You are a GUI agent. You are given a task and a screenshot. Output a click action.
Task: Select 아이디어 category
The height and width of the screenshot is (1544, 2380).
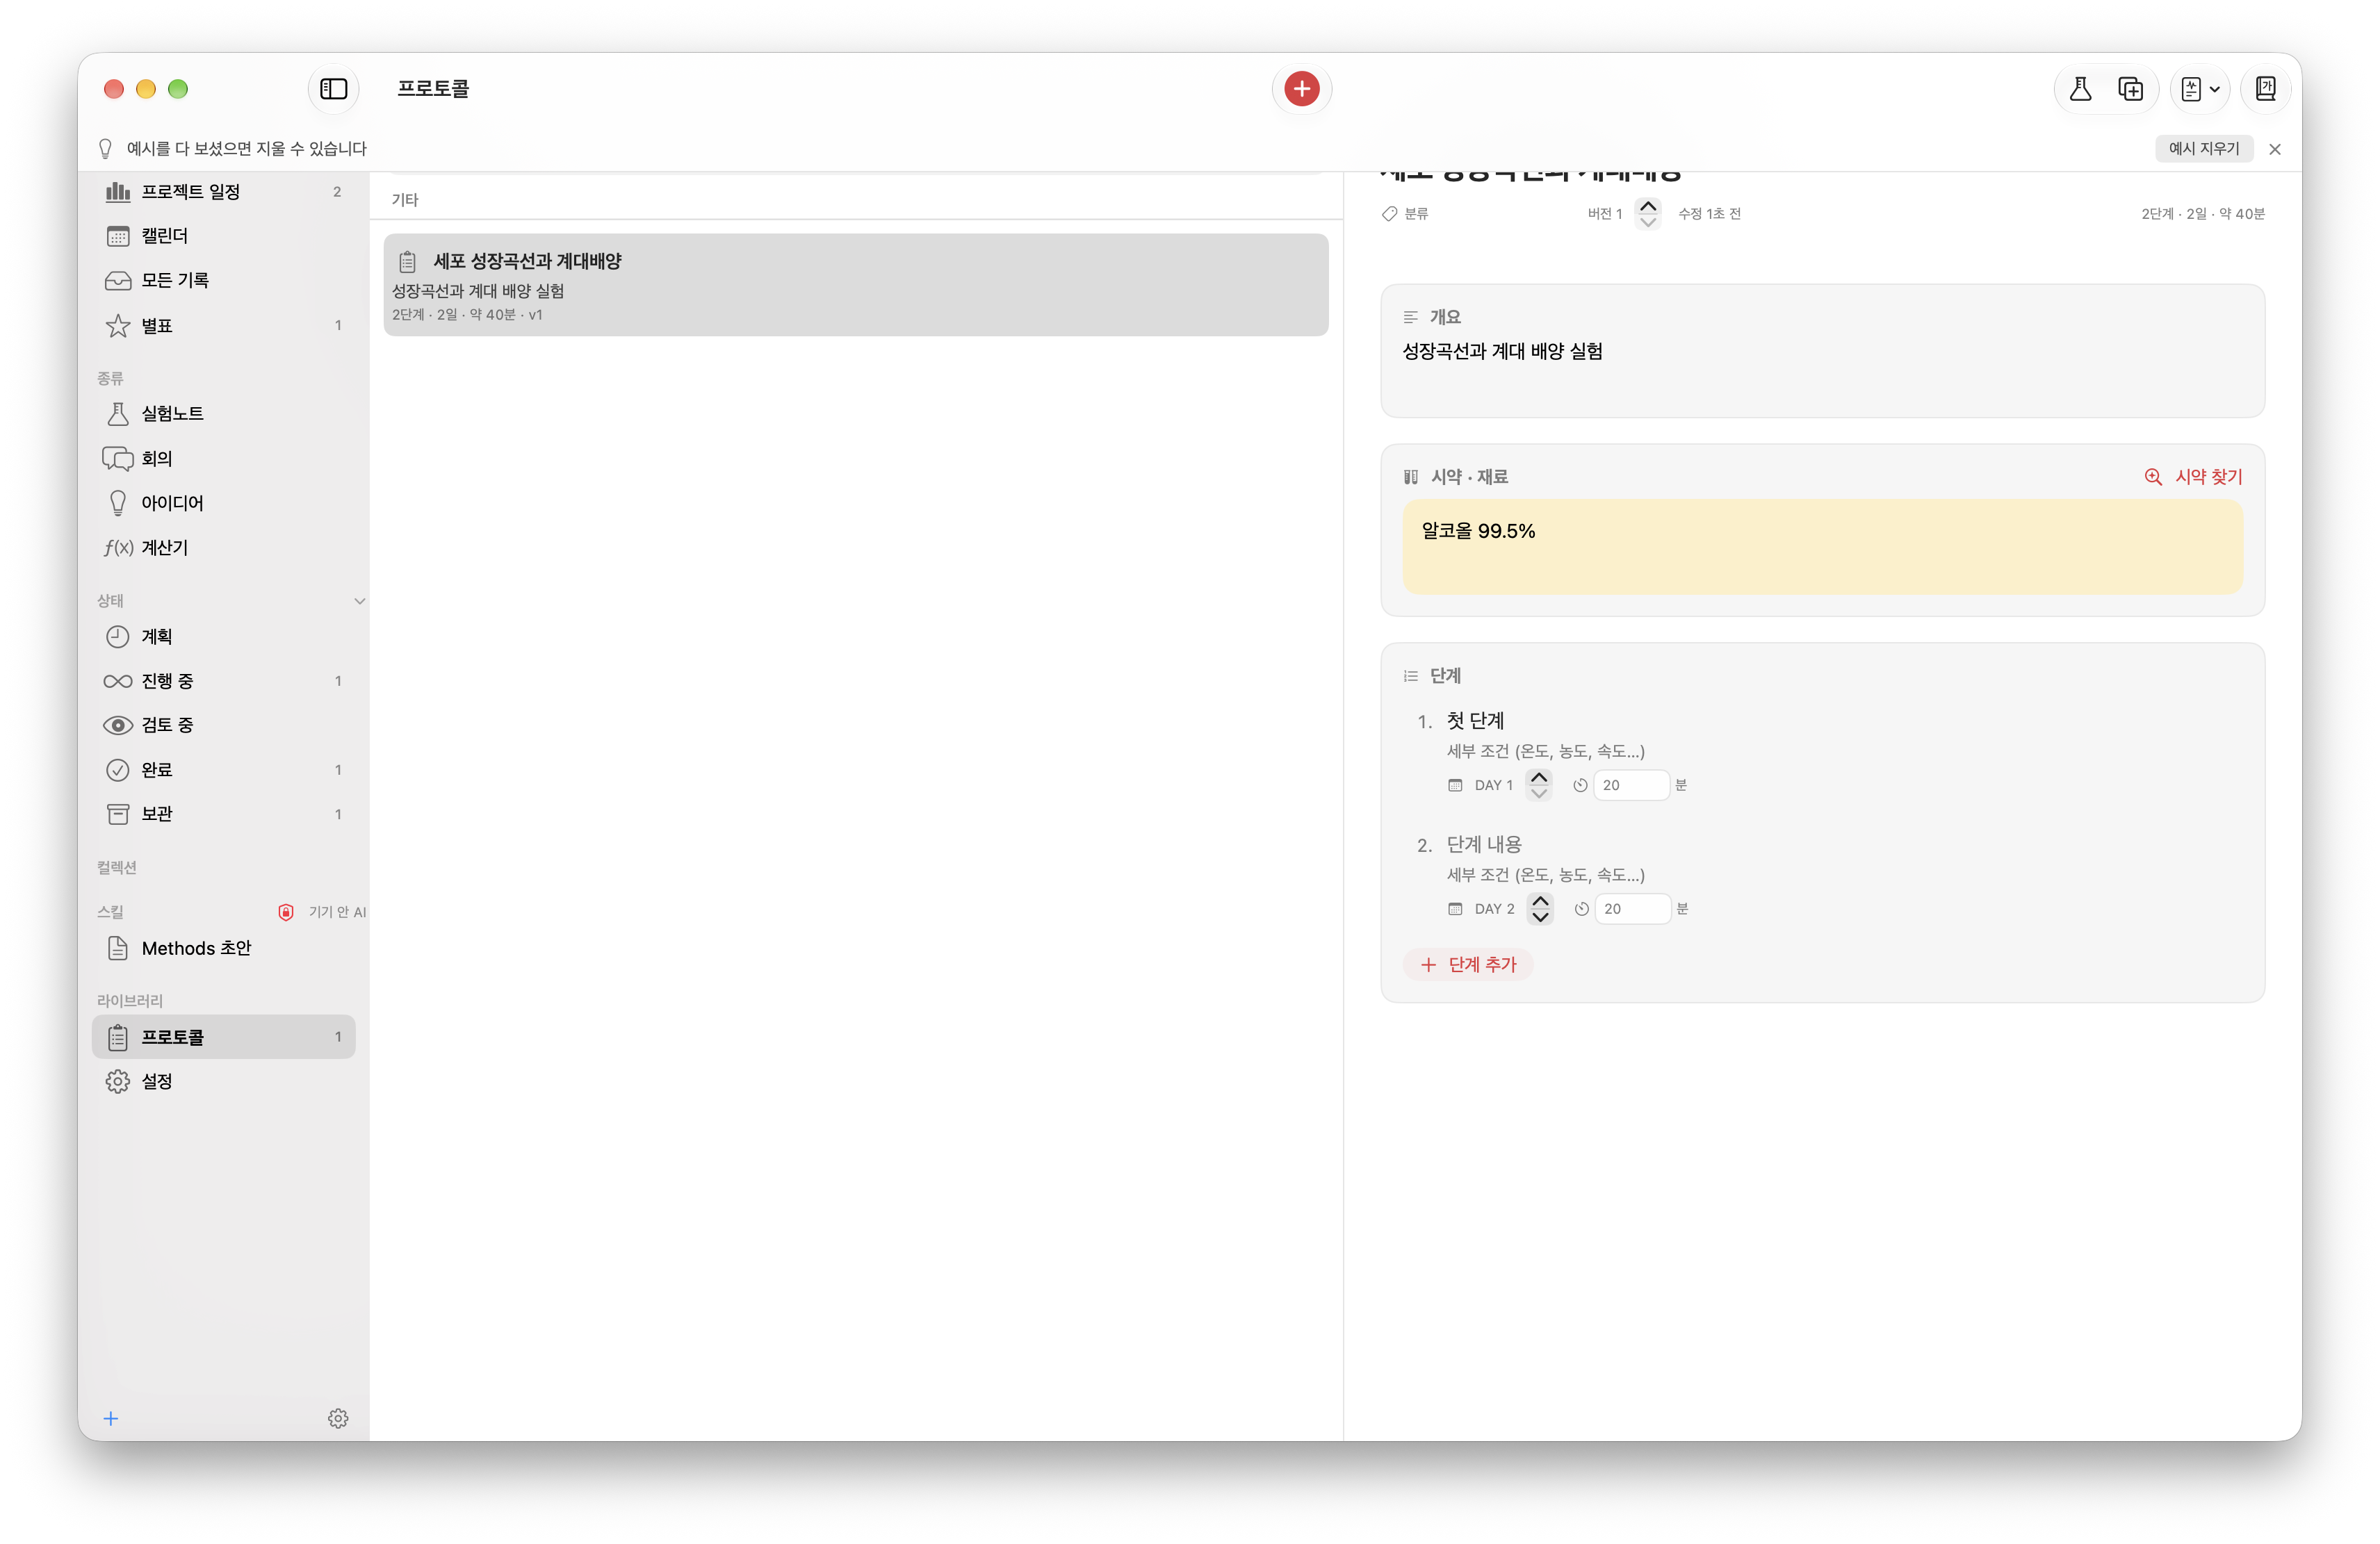click(224, 502)
